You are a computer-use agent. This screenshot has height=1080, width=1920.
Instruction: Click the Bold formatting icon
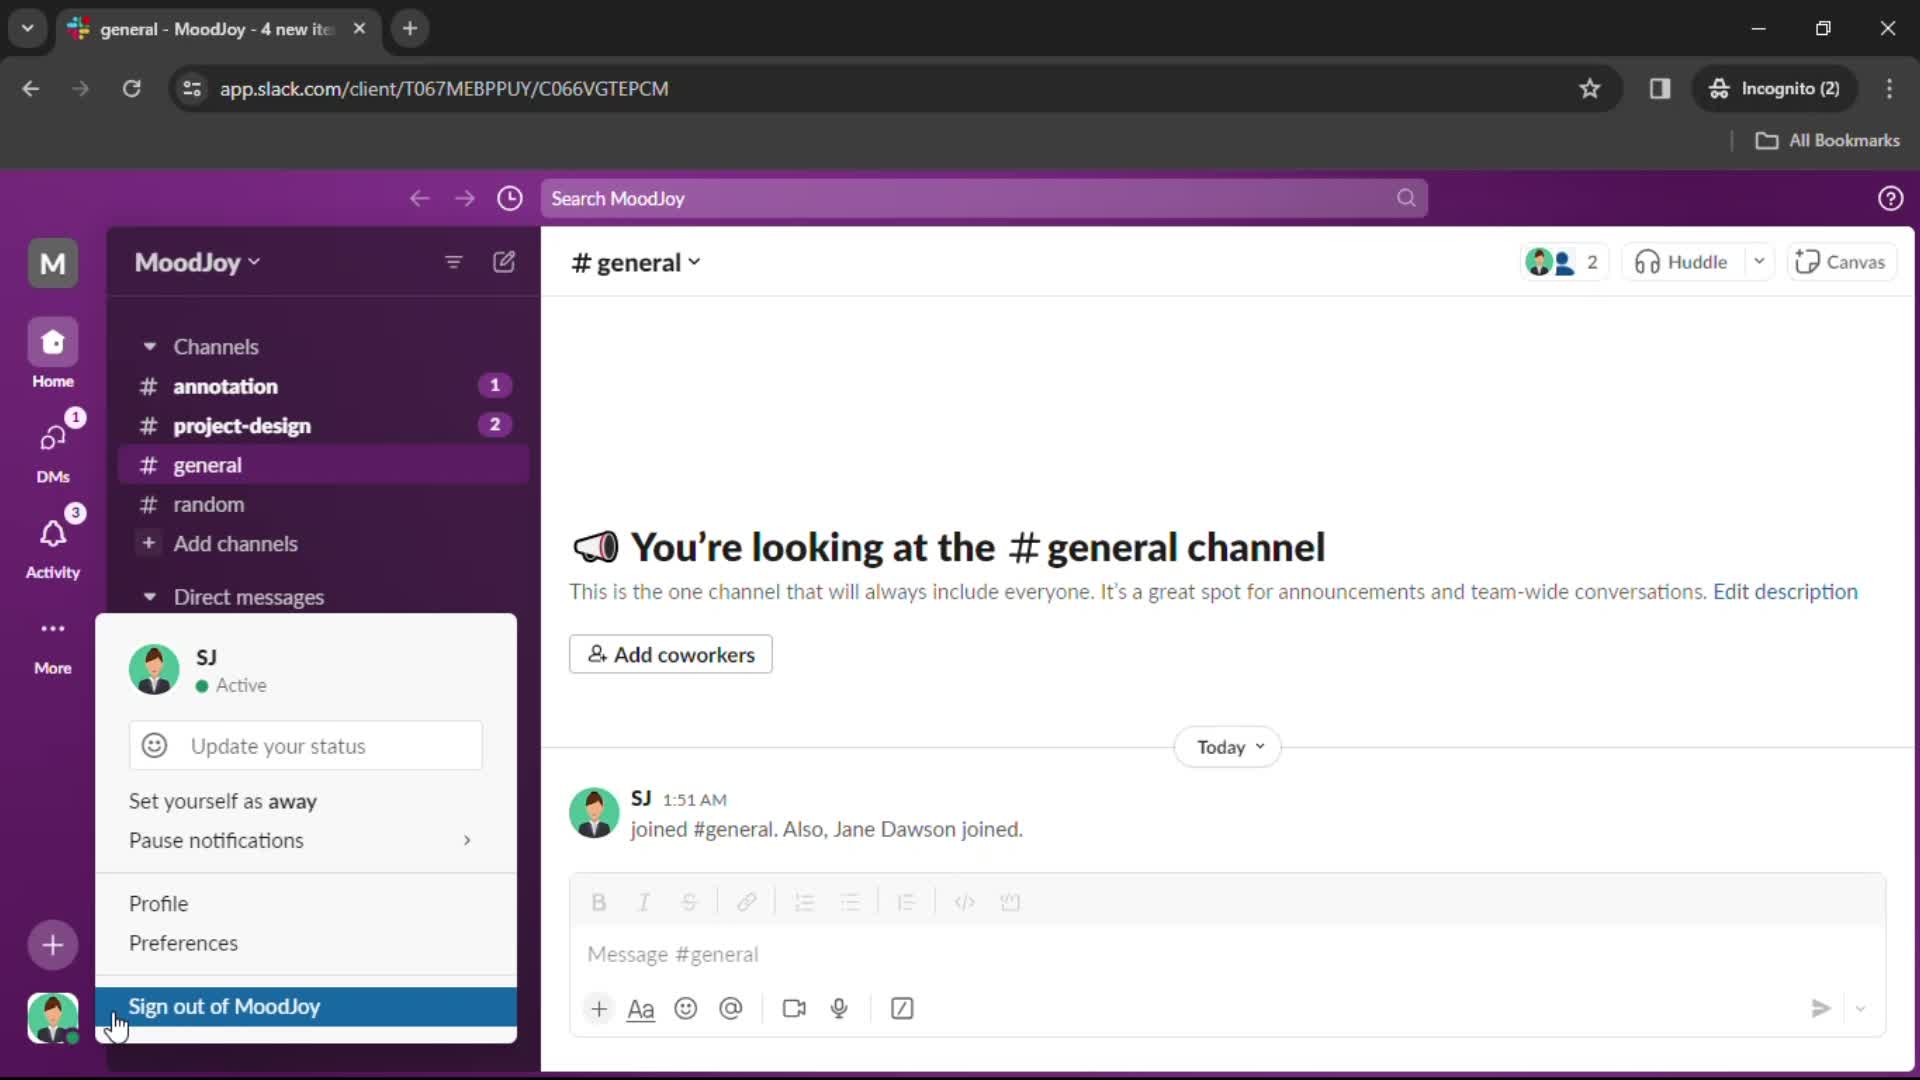pyautogui.click(x=599, y=902)
